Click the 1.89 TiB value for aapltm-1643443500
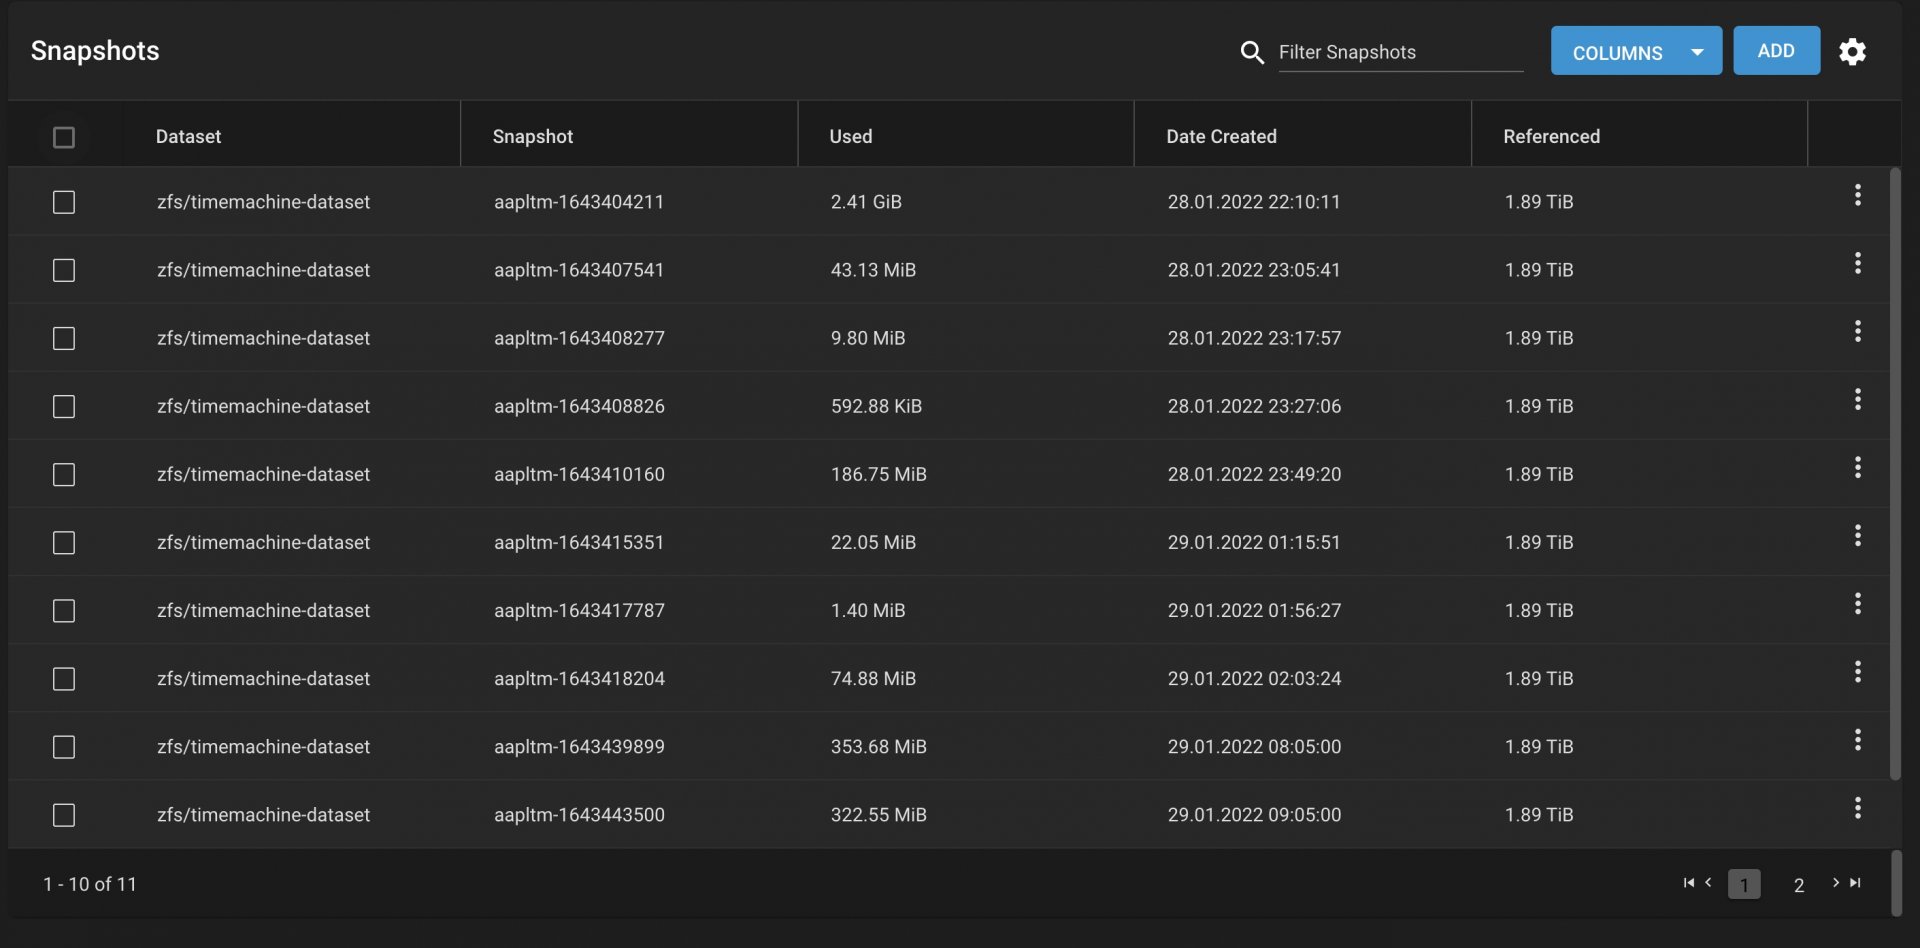The width and height of the screenshot is (1920, 948). (x=1538, y=815)
